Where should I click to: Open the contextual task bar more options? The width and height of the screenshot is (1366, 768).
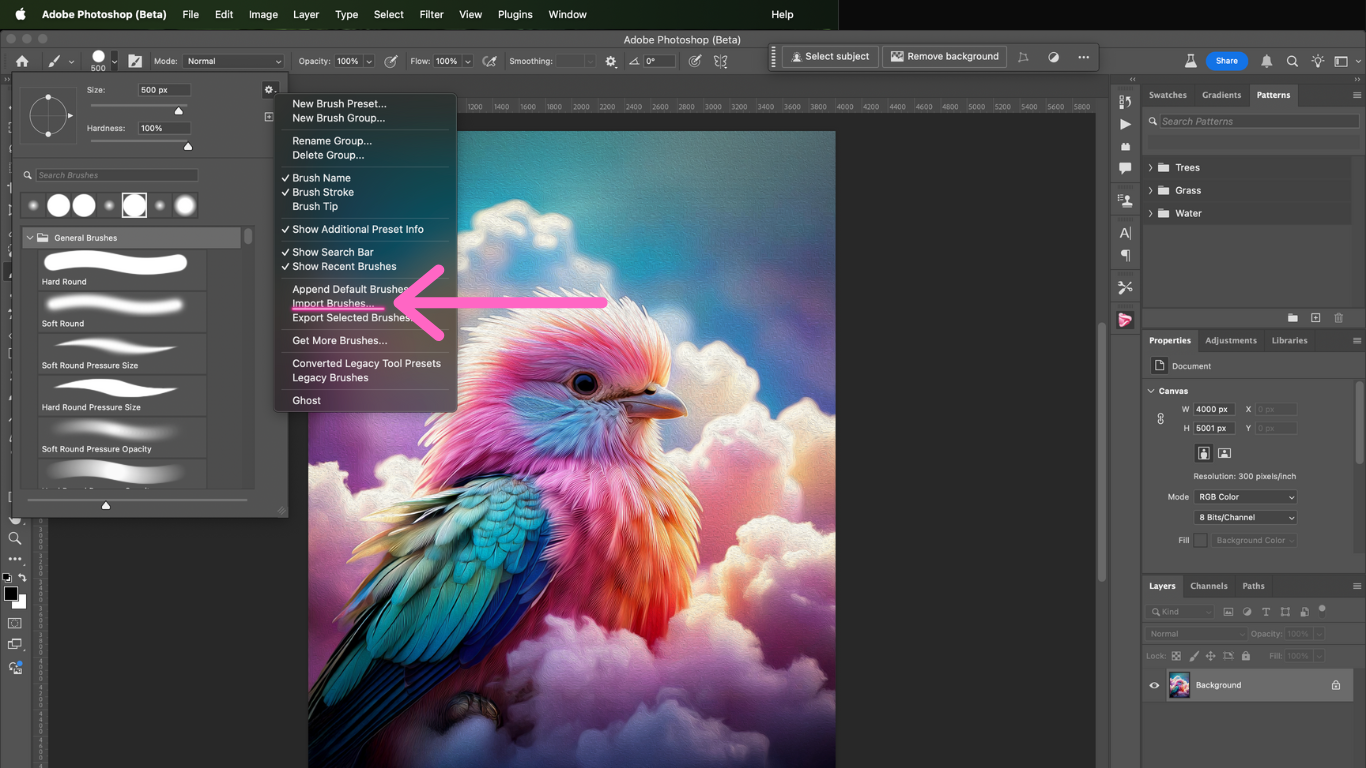coord(1083,57)
